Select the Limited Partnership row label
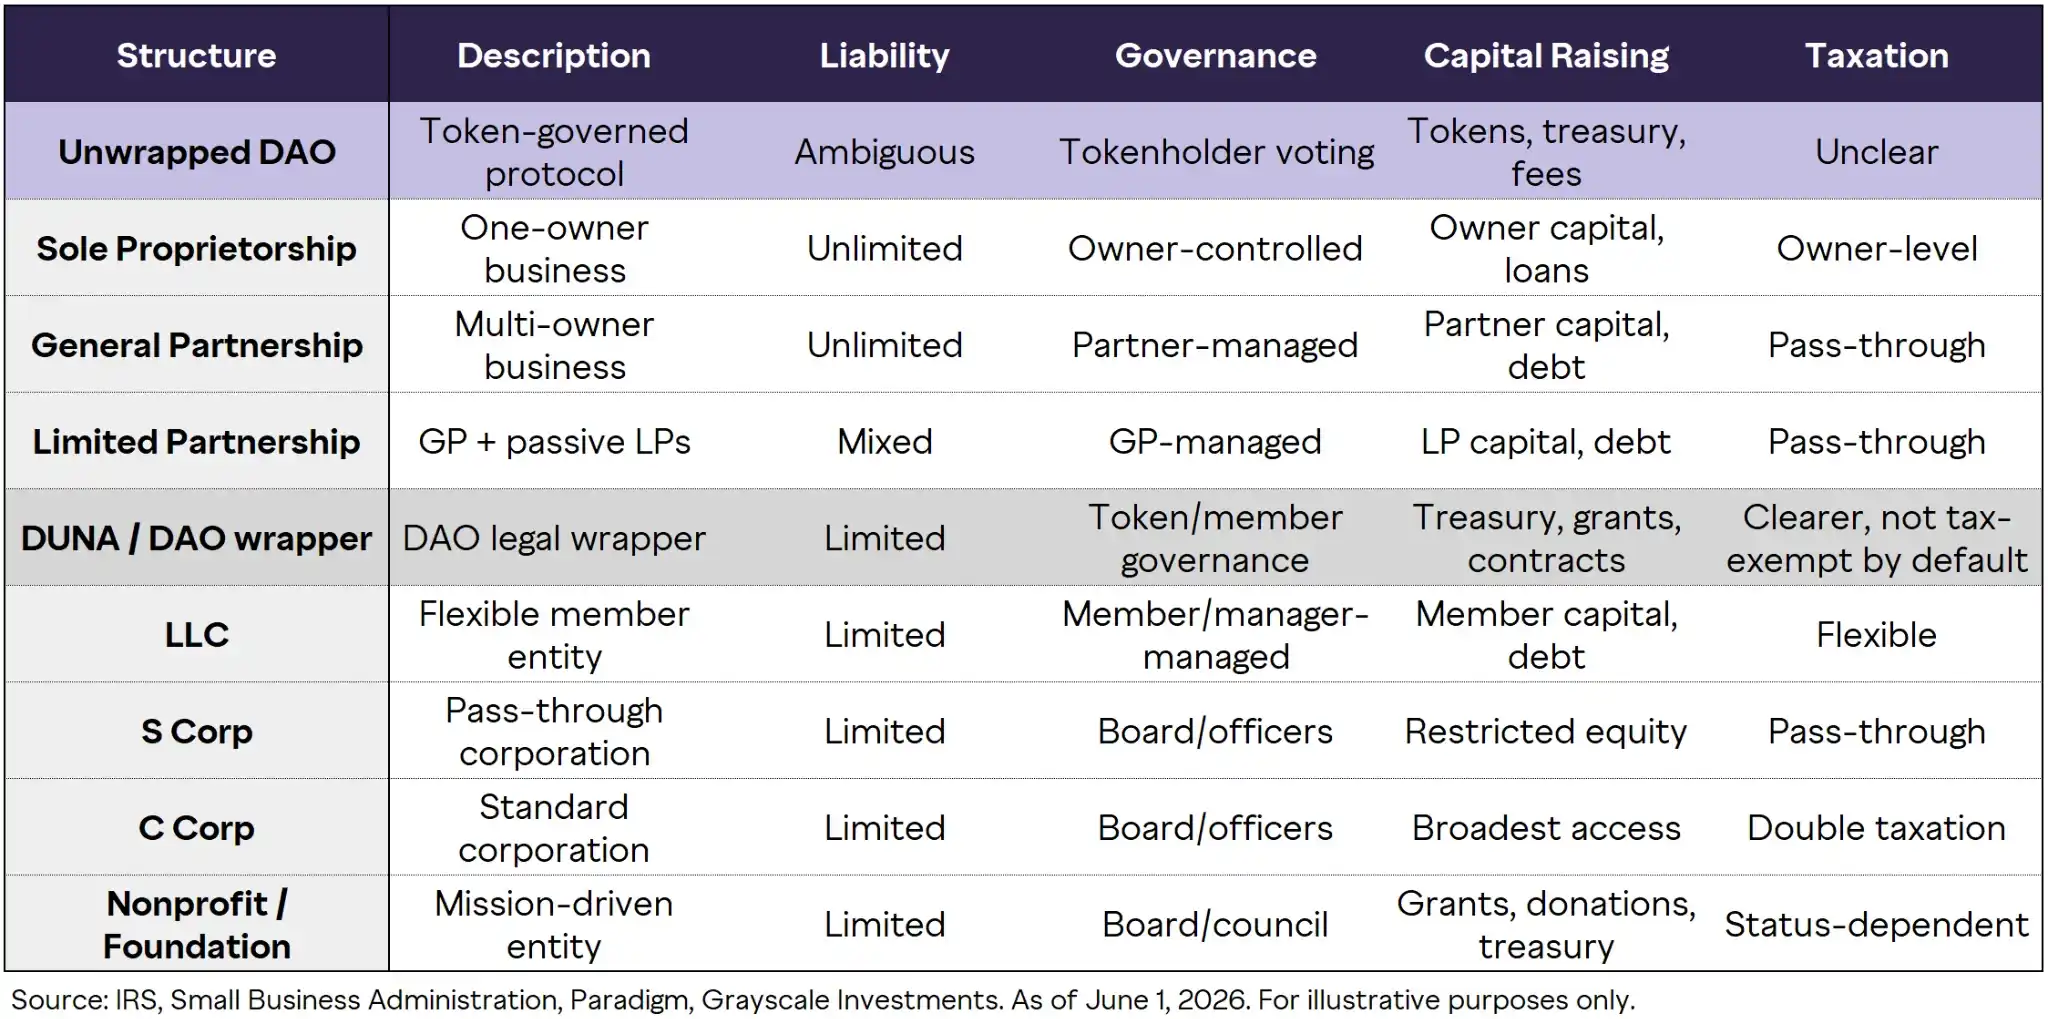The image size is (2048, 1019). click(197, 442)
